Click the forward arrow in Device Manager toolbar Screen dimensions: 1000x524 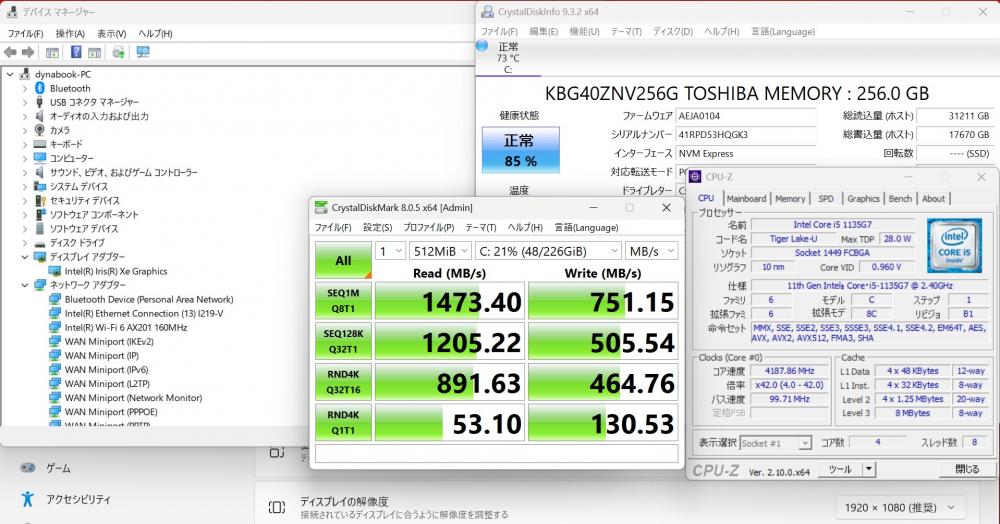pyautogui.click(x=28, y=52)
